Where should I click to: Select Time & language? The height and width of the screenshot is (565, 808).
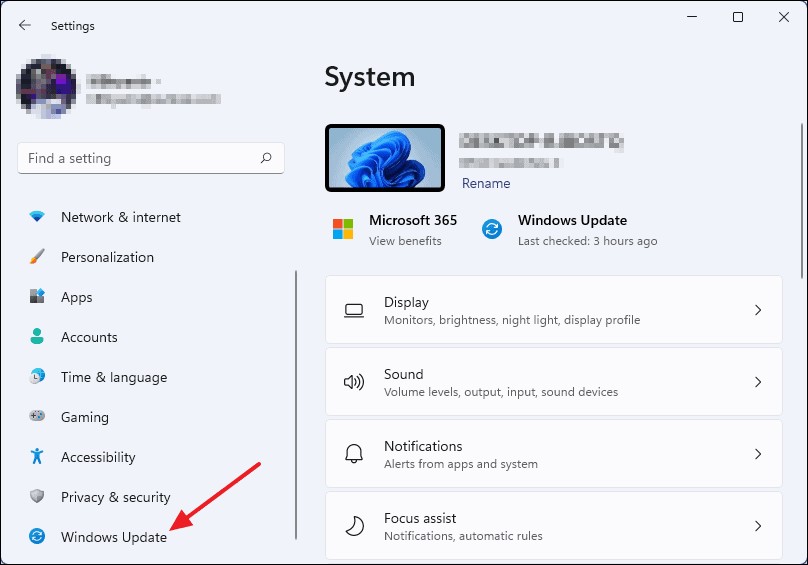114,377
